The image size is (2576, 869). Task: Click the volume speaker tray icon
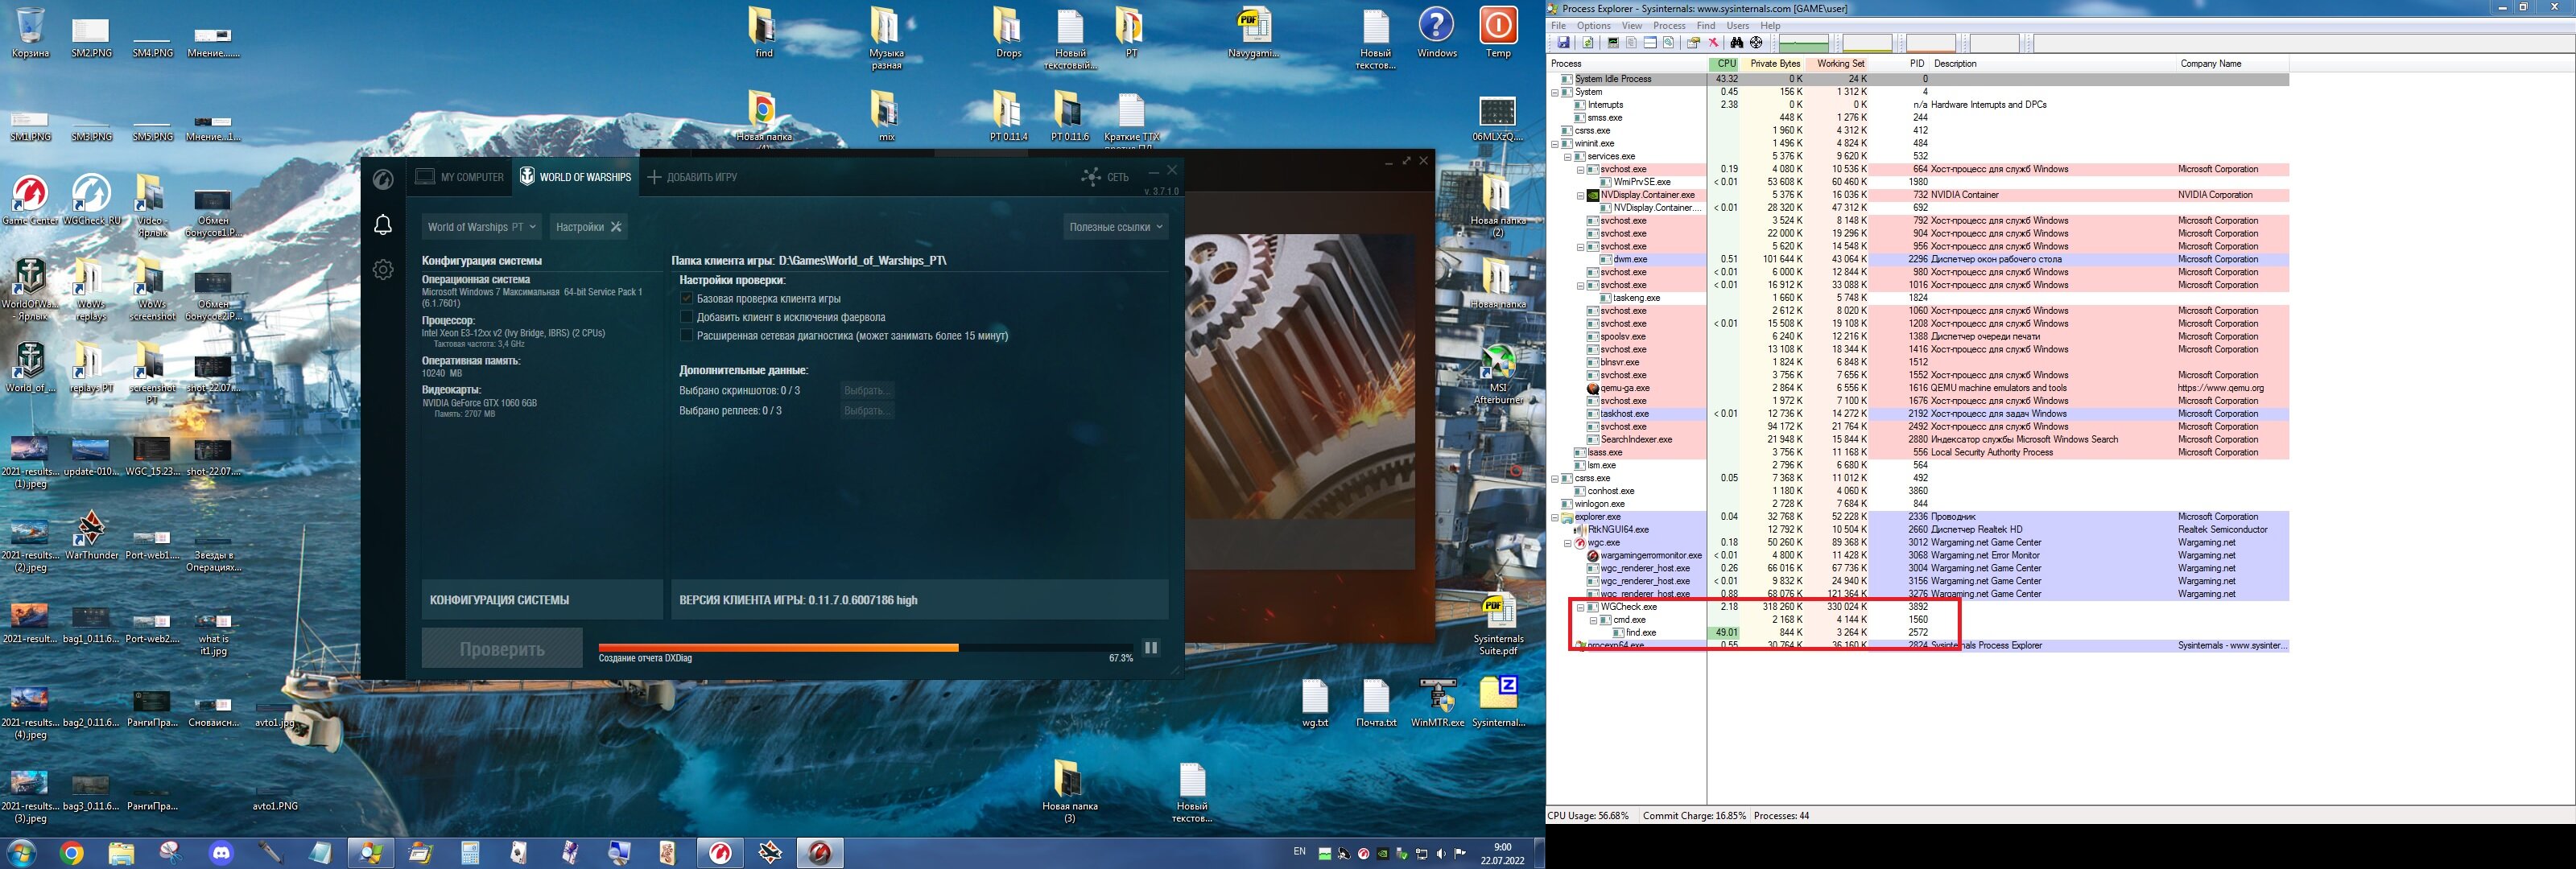click(x=1441, y=853)
